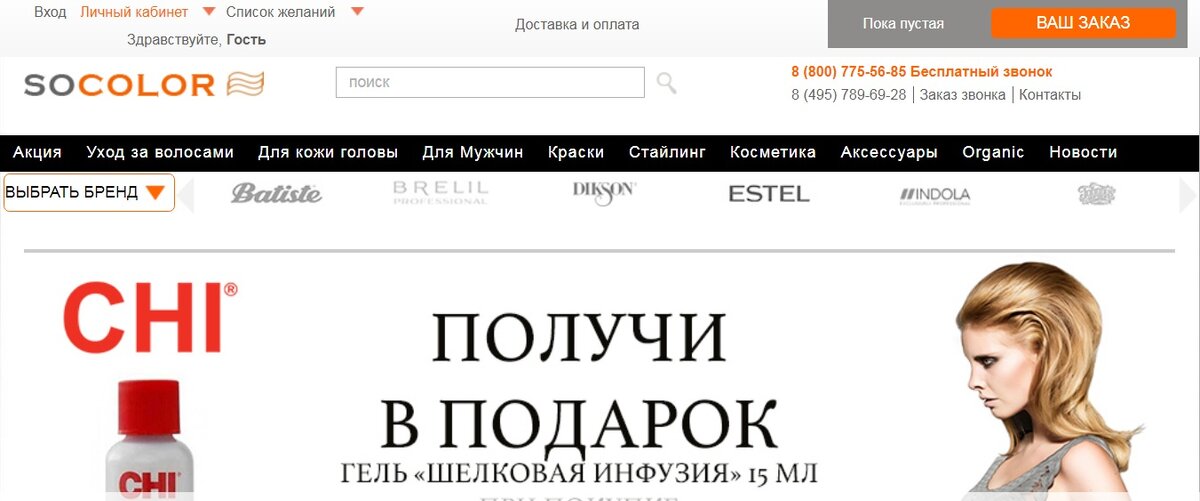The height and width of the screenshot is (501, 1200).
Task: Click the 8 (495) 789-69-28 phone number
Action: click(x=848, y=95)
